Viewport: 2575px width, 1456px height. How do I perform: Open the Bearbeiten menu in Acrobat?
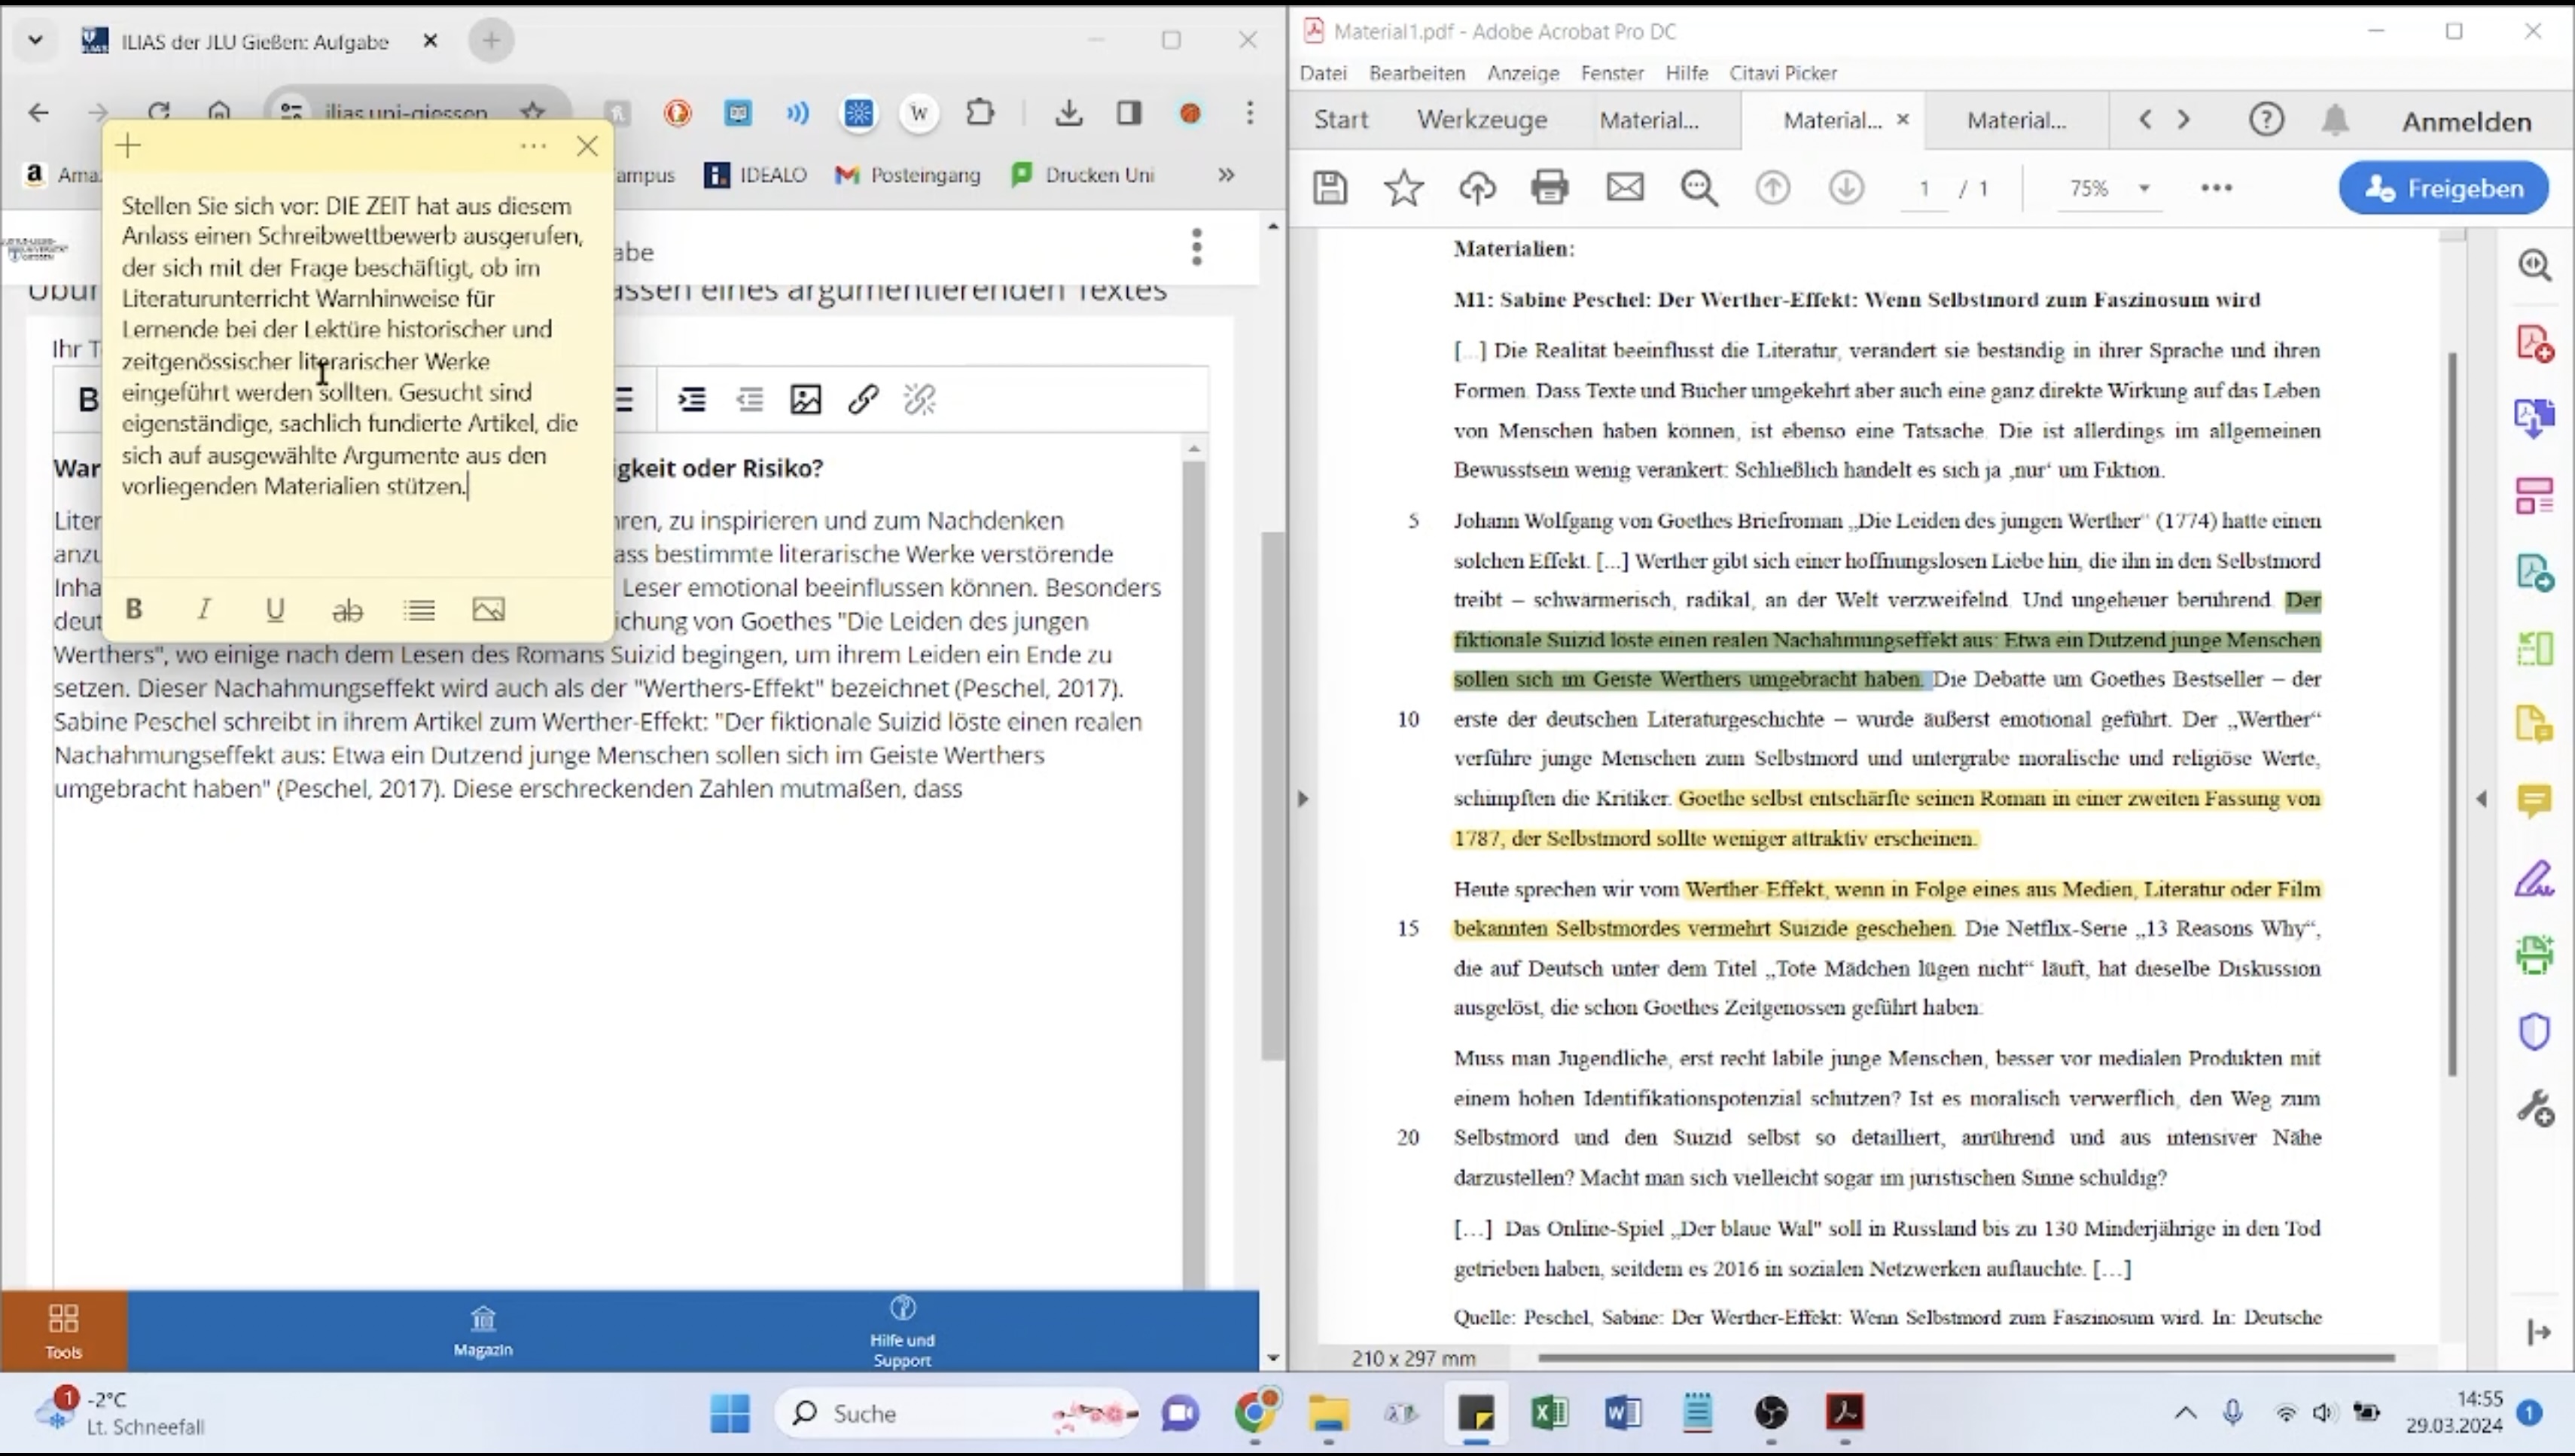[1417, 73]
